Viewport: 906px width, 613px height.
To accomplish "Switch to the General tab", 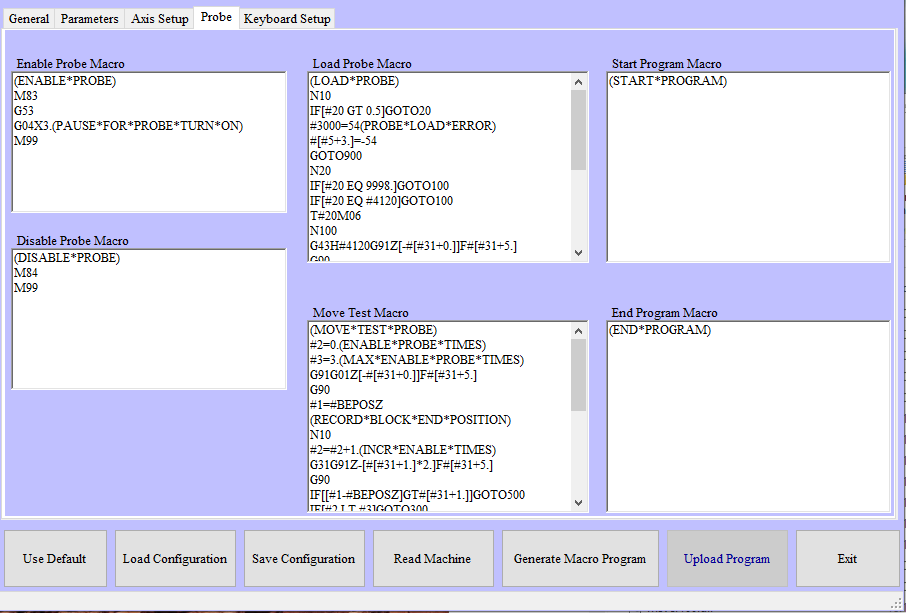I will pyautogui.click(x=29, y=19).
